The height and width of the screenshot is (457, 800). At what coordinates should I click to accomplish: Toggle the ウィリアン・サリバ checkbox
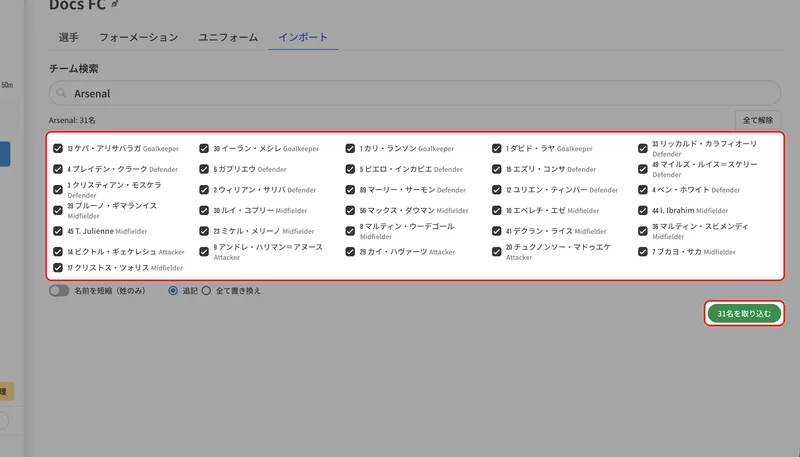point(204,190)
